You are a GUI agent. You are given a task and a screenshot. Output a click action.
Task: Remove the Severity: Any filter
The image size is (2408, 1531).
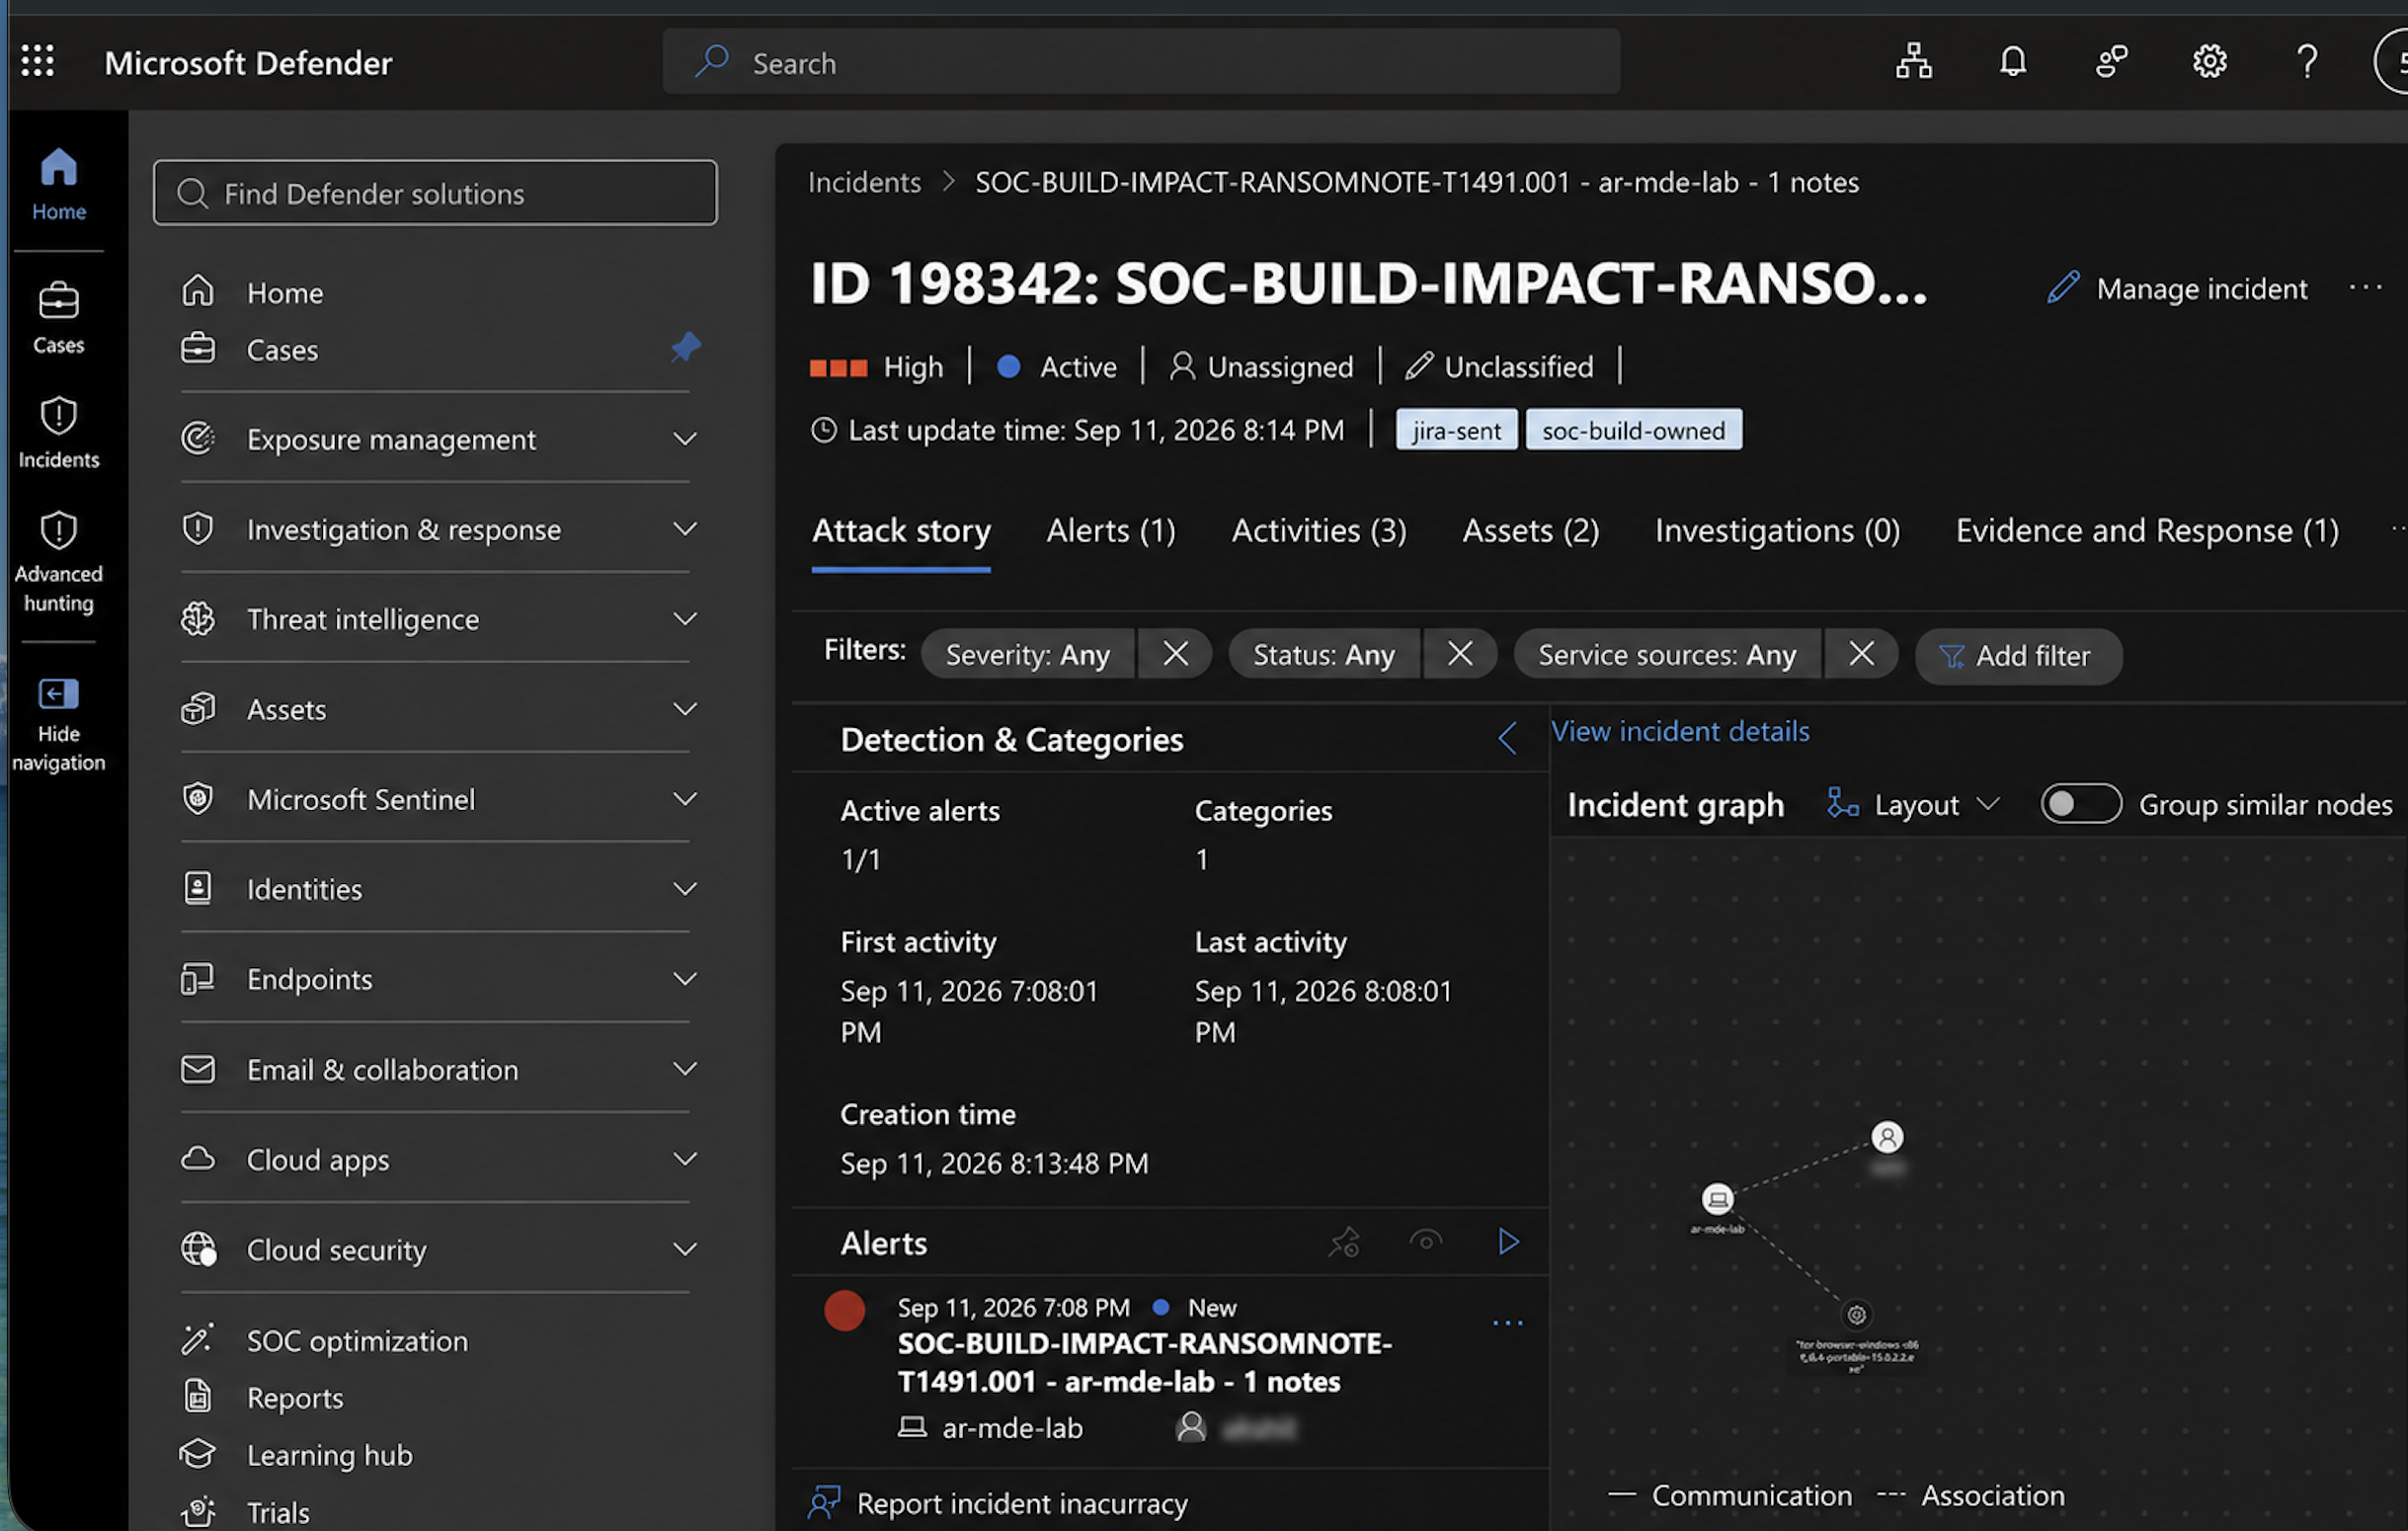point(1175,654)
